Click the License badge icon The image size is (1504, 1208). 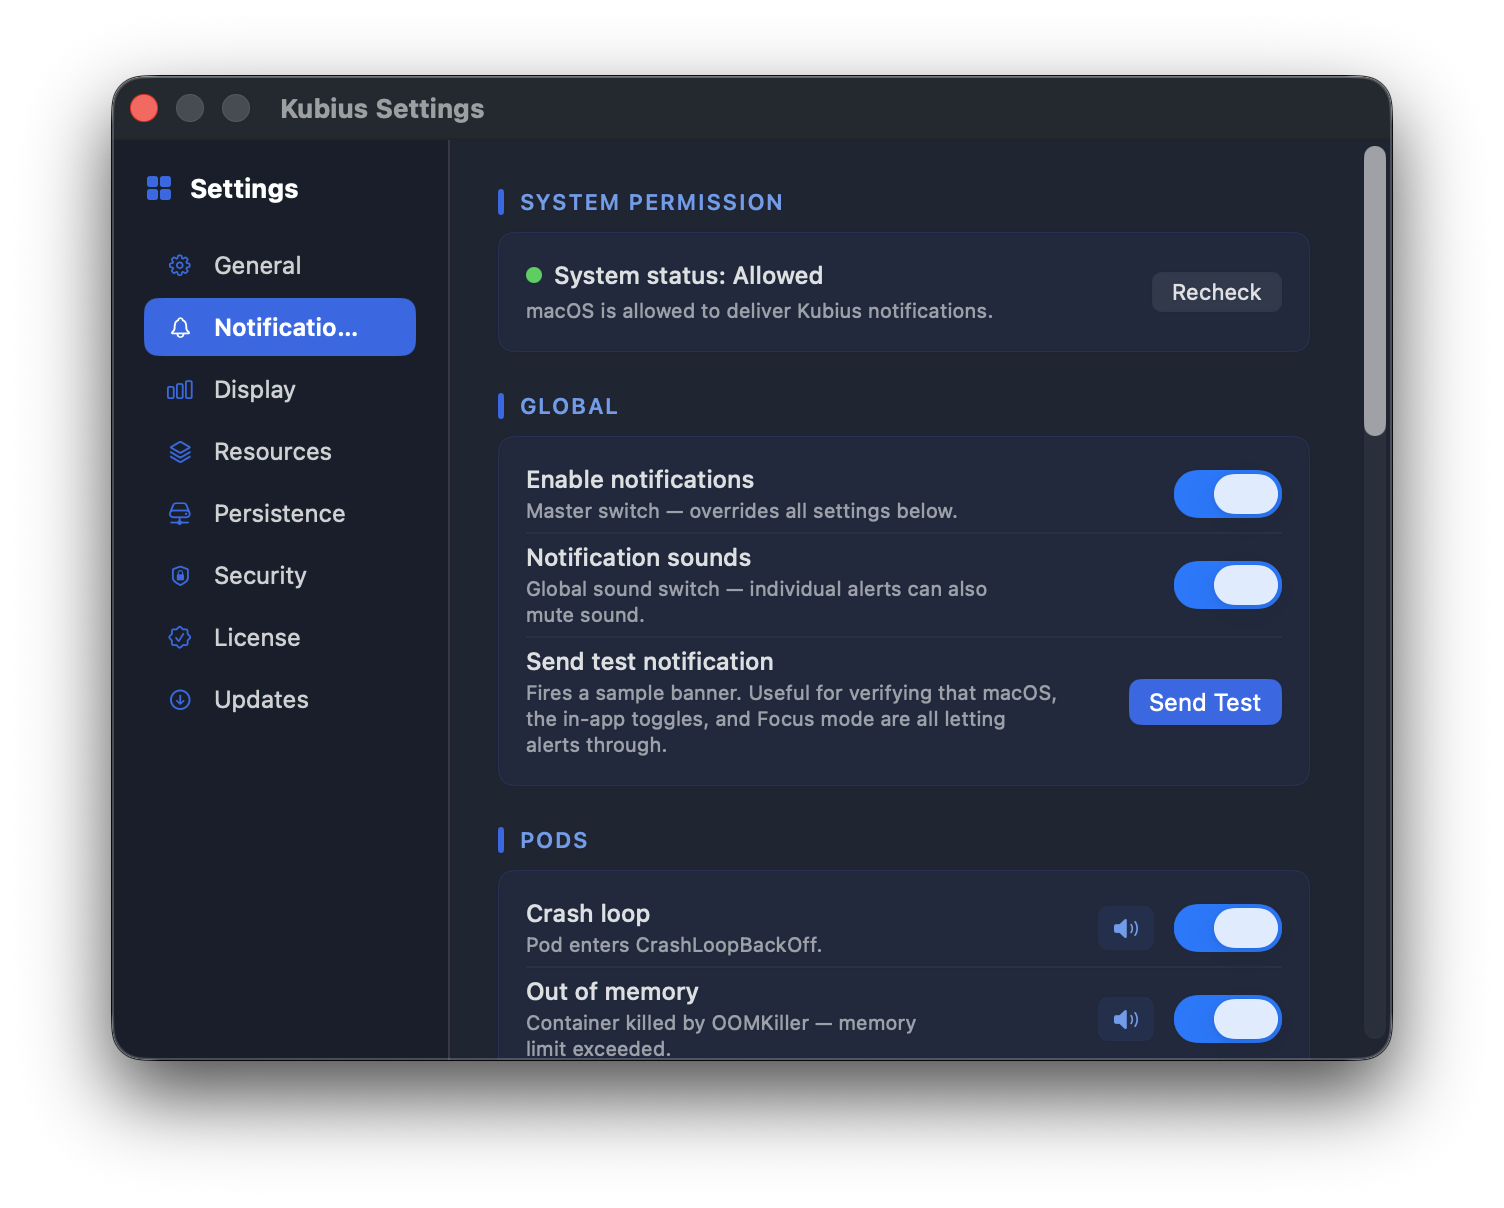pos(180,637)
